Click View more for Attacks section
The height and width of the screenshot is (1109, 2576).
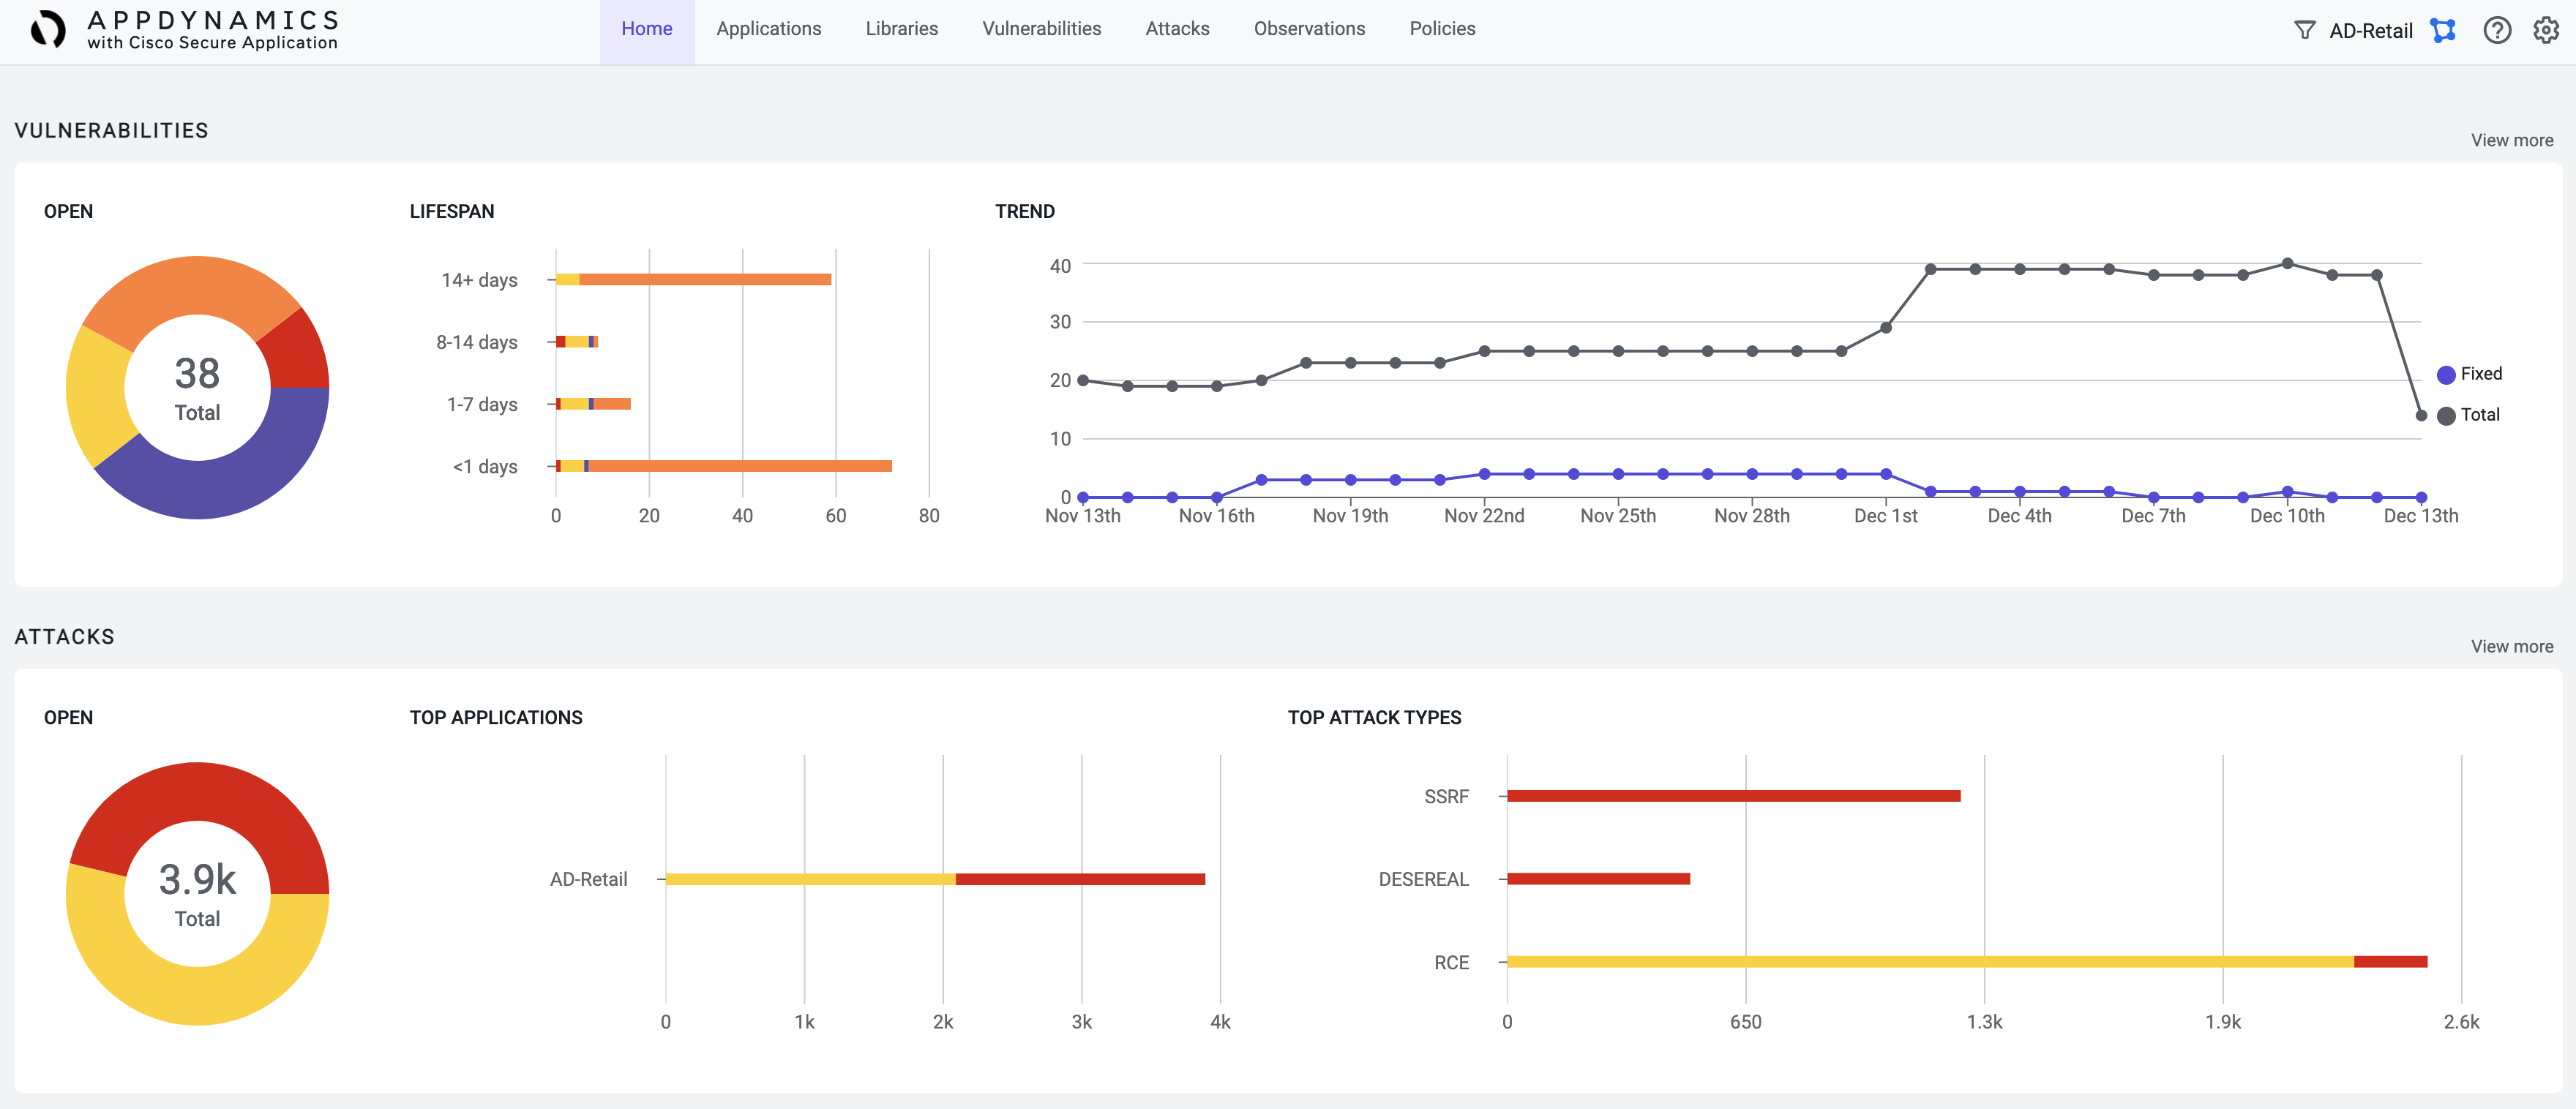point(2511,646)
